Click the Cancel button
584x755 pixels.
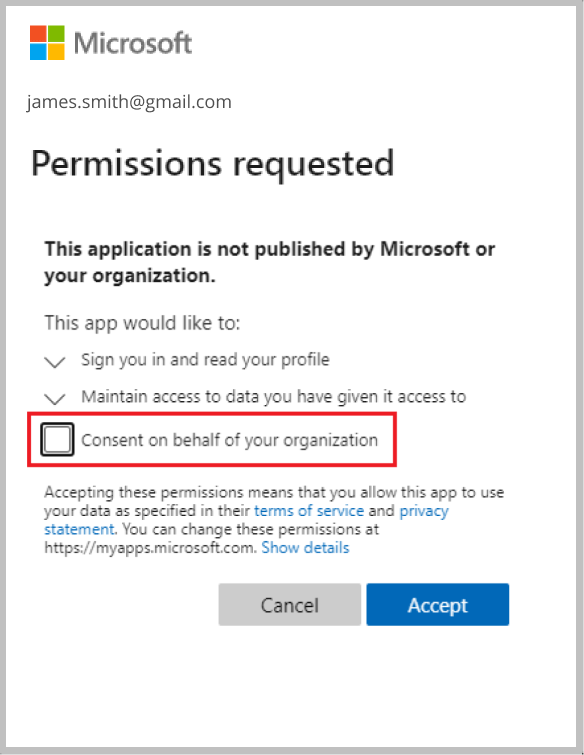(290, 605)
